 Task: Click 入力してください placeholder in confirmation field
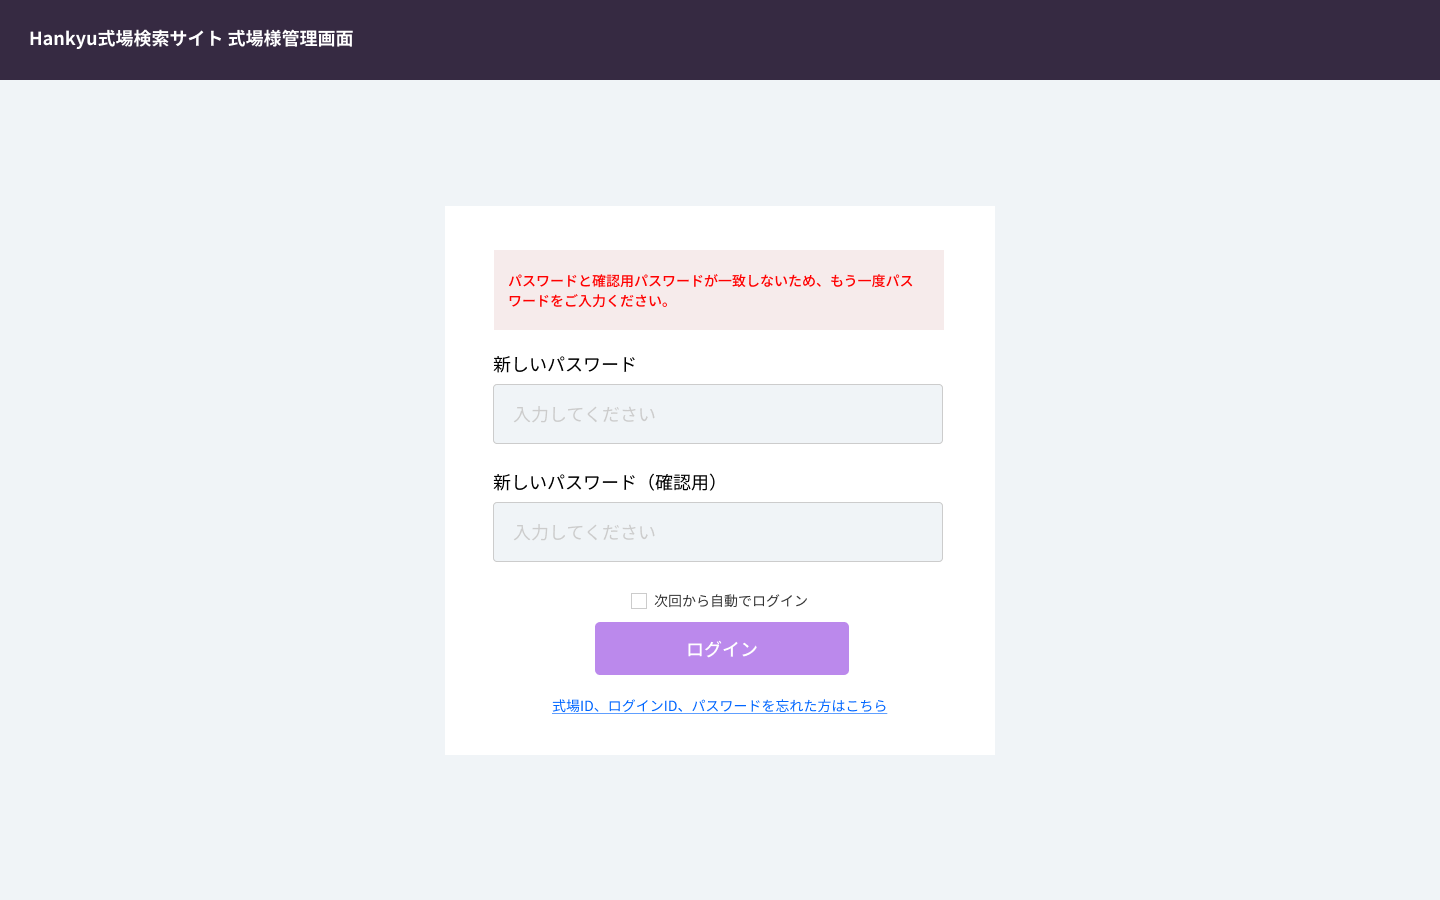click(x=585, y=532)
